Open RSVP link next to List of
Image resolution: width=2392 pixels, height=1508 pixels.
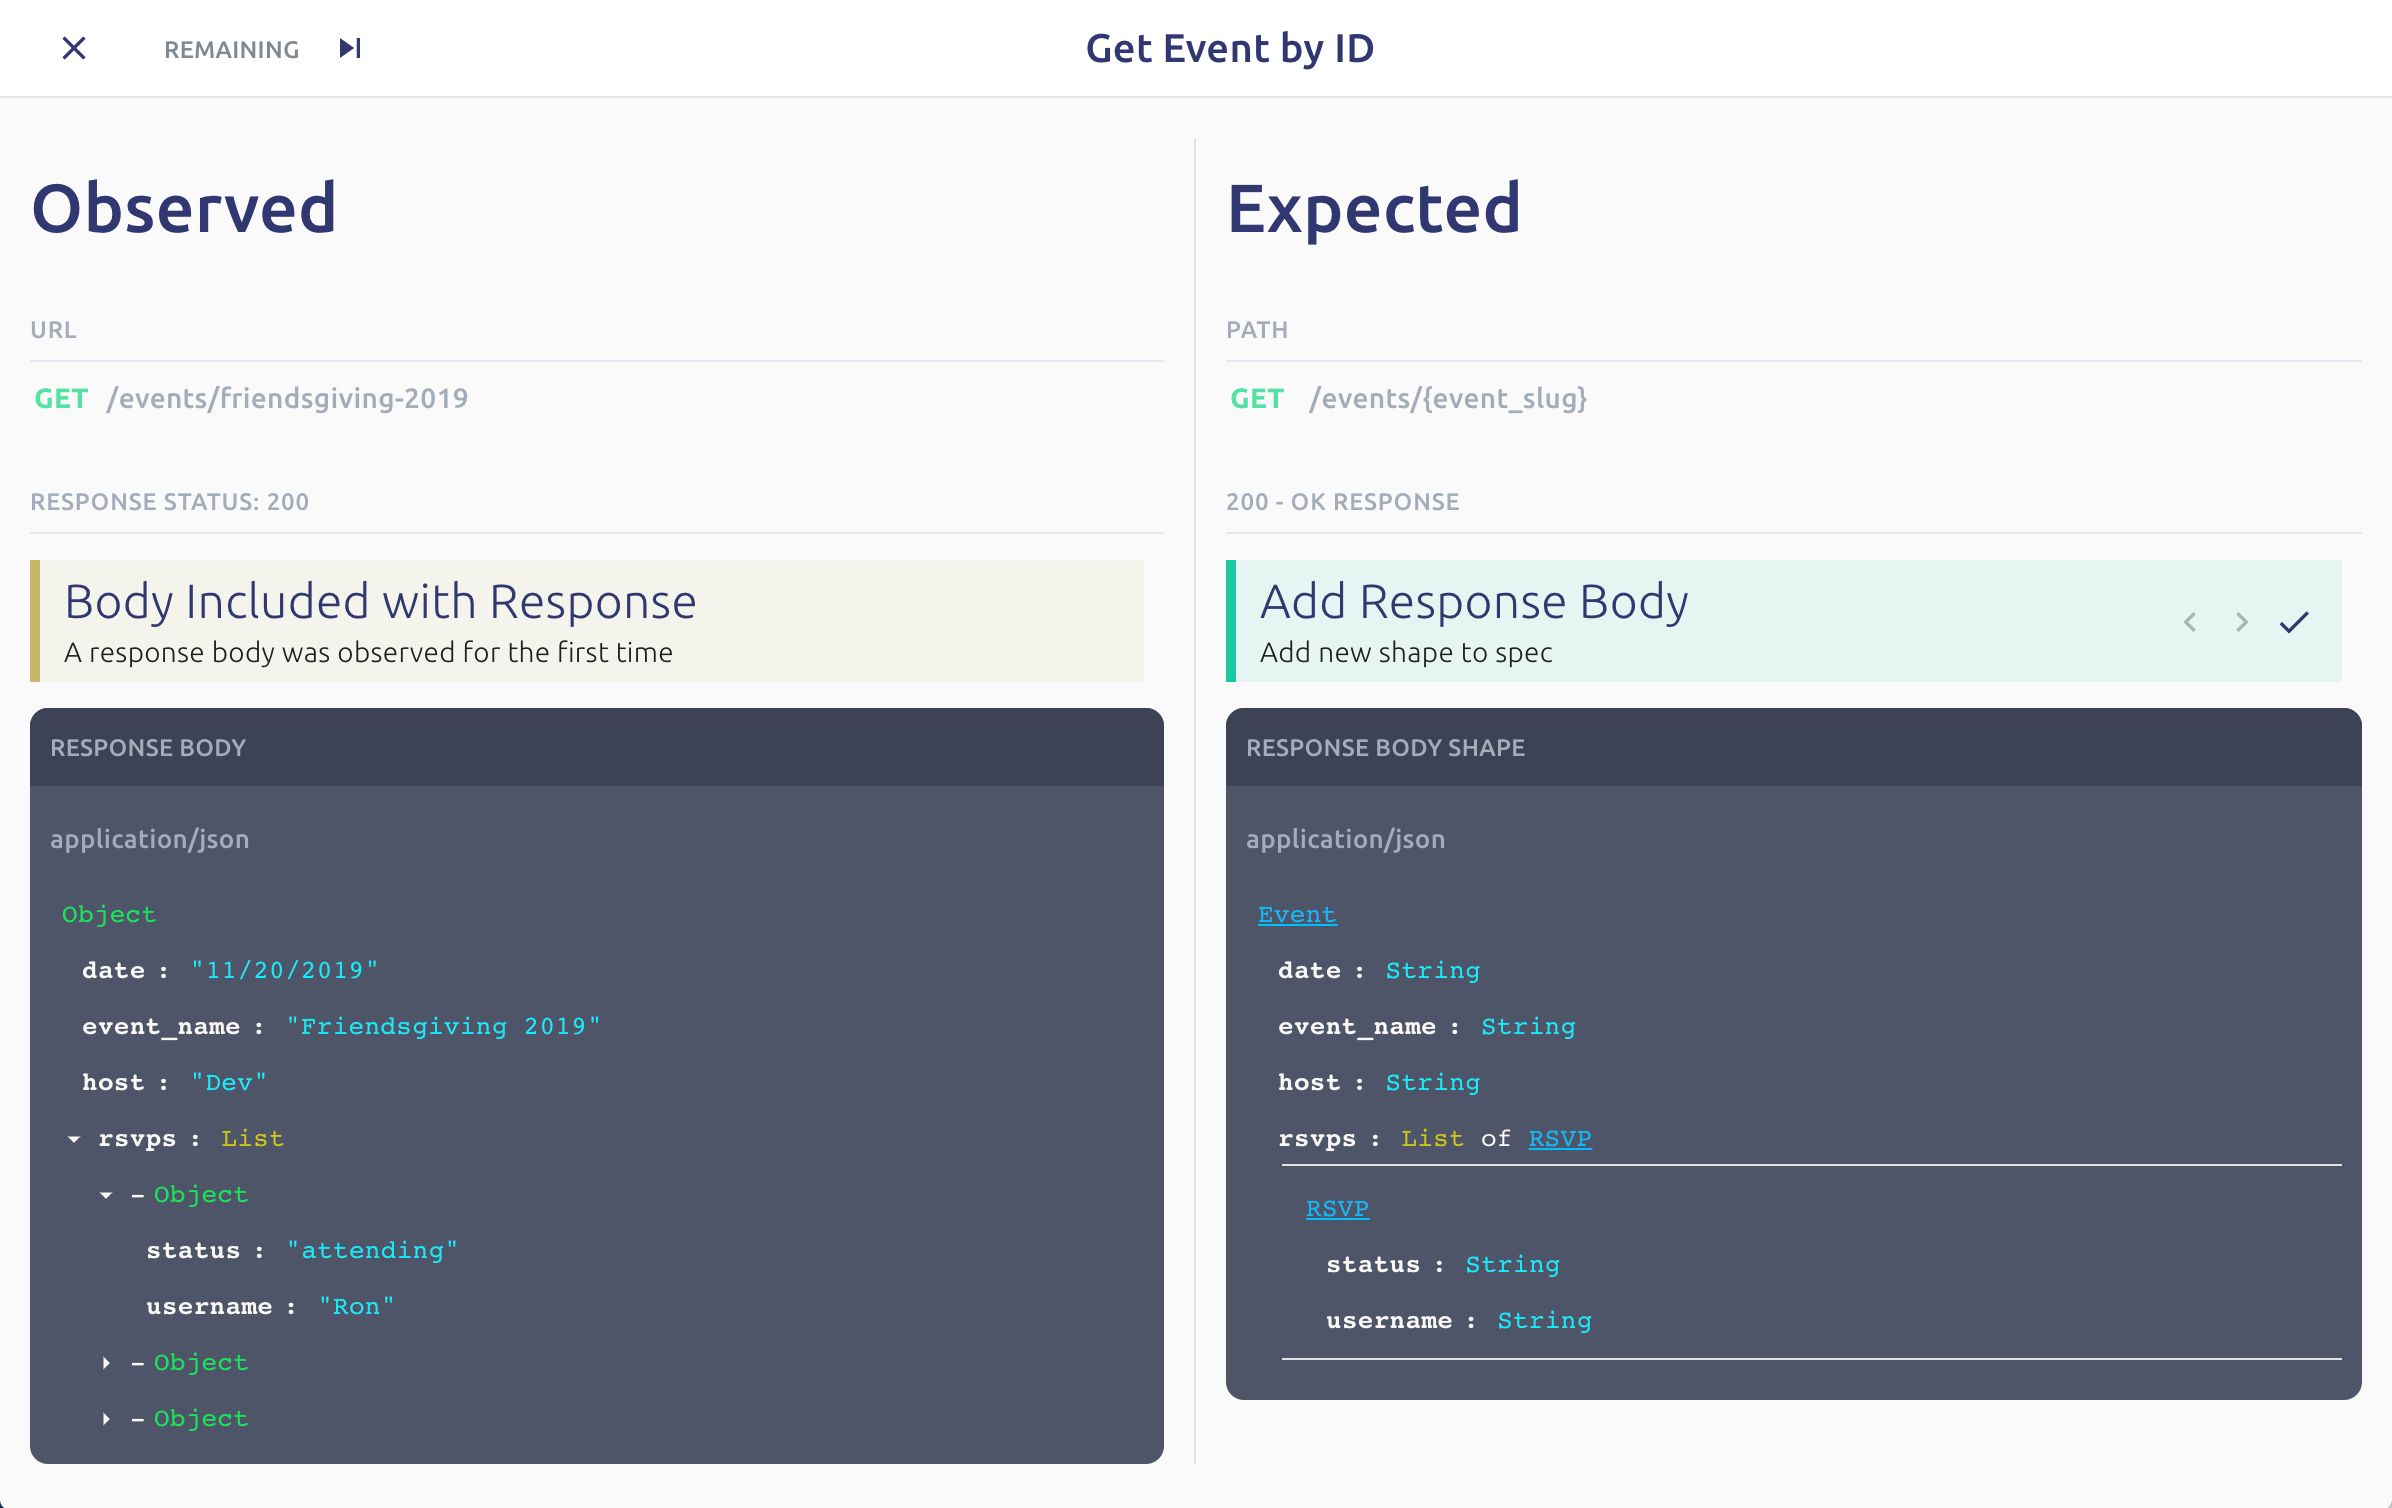click(1560, 1139)
